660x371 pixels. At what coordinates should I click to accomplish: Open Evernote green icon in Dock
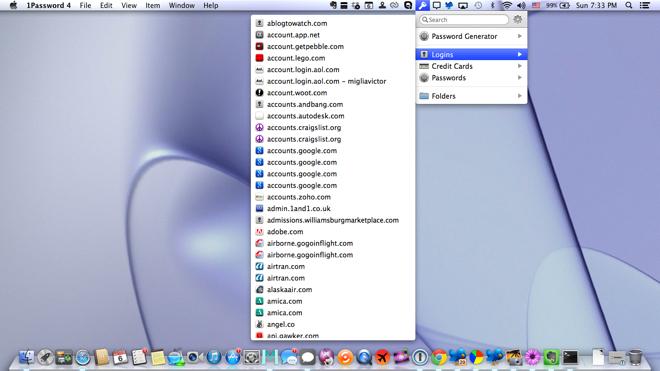point(551,358)
